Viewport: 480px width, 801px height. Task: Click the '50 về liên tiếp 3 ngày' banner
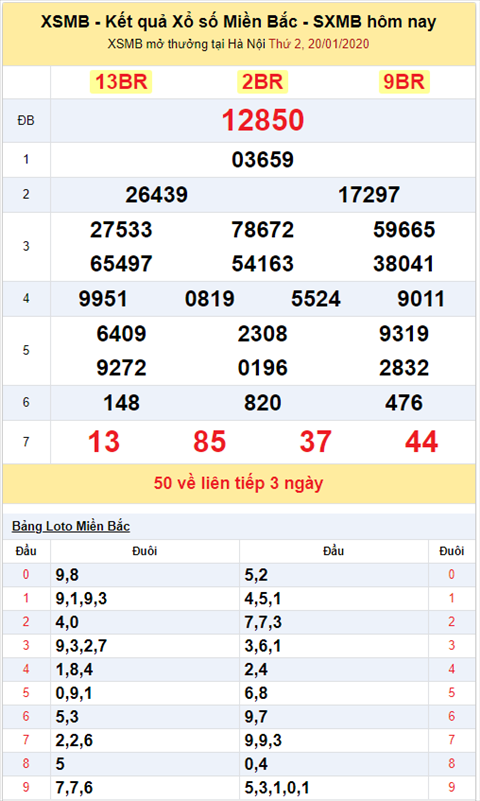pos(238,483)
